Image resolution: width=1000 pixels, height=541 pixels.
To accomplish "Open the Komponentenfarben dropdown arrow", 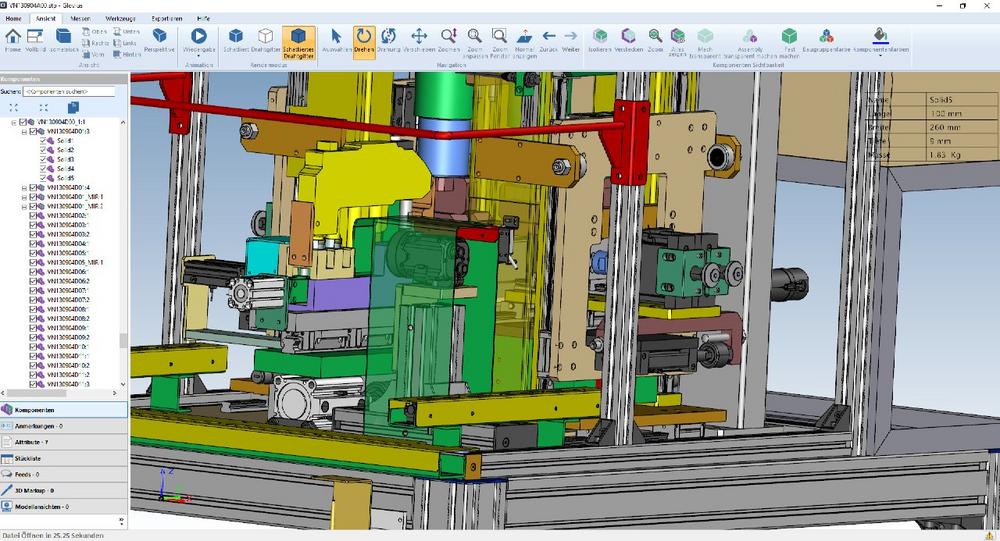I will pyautogui.click(x=880, y=57).
